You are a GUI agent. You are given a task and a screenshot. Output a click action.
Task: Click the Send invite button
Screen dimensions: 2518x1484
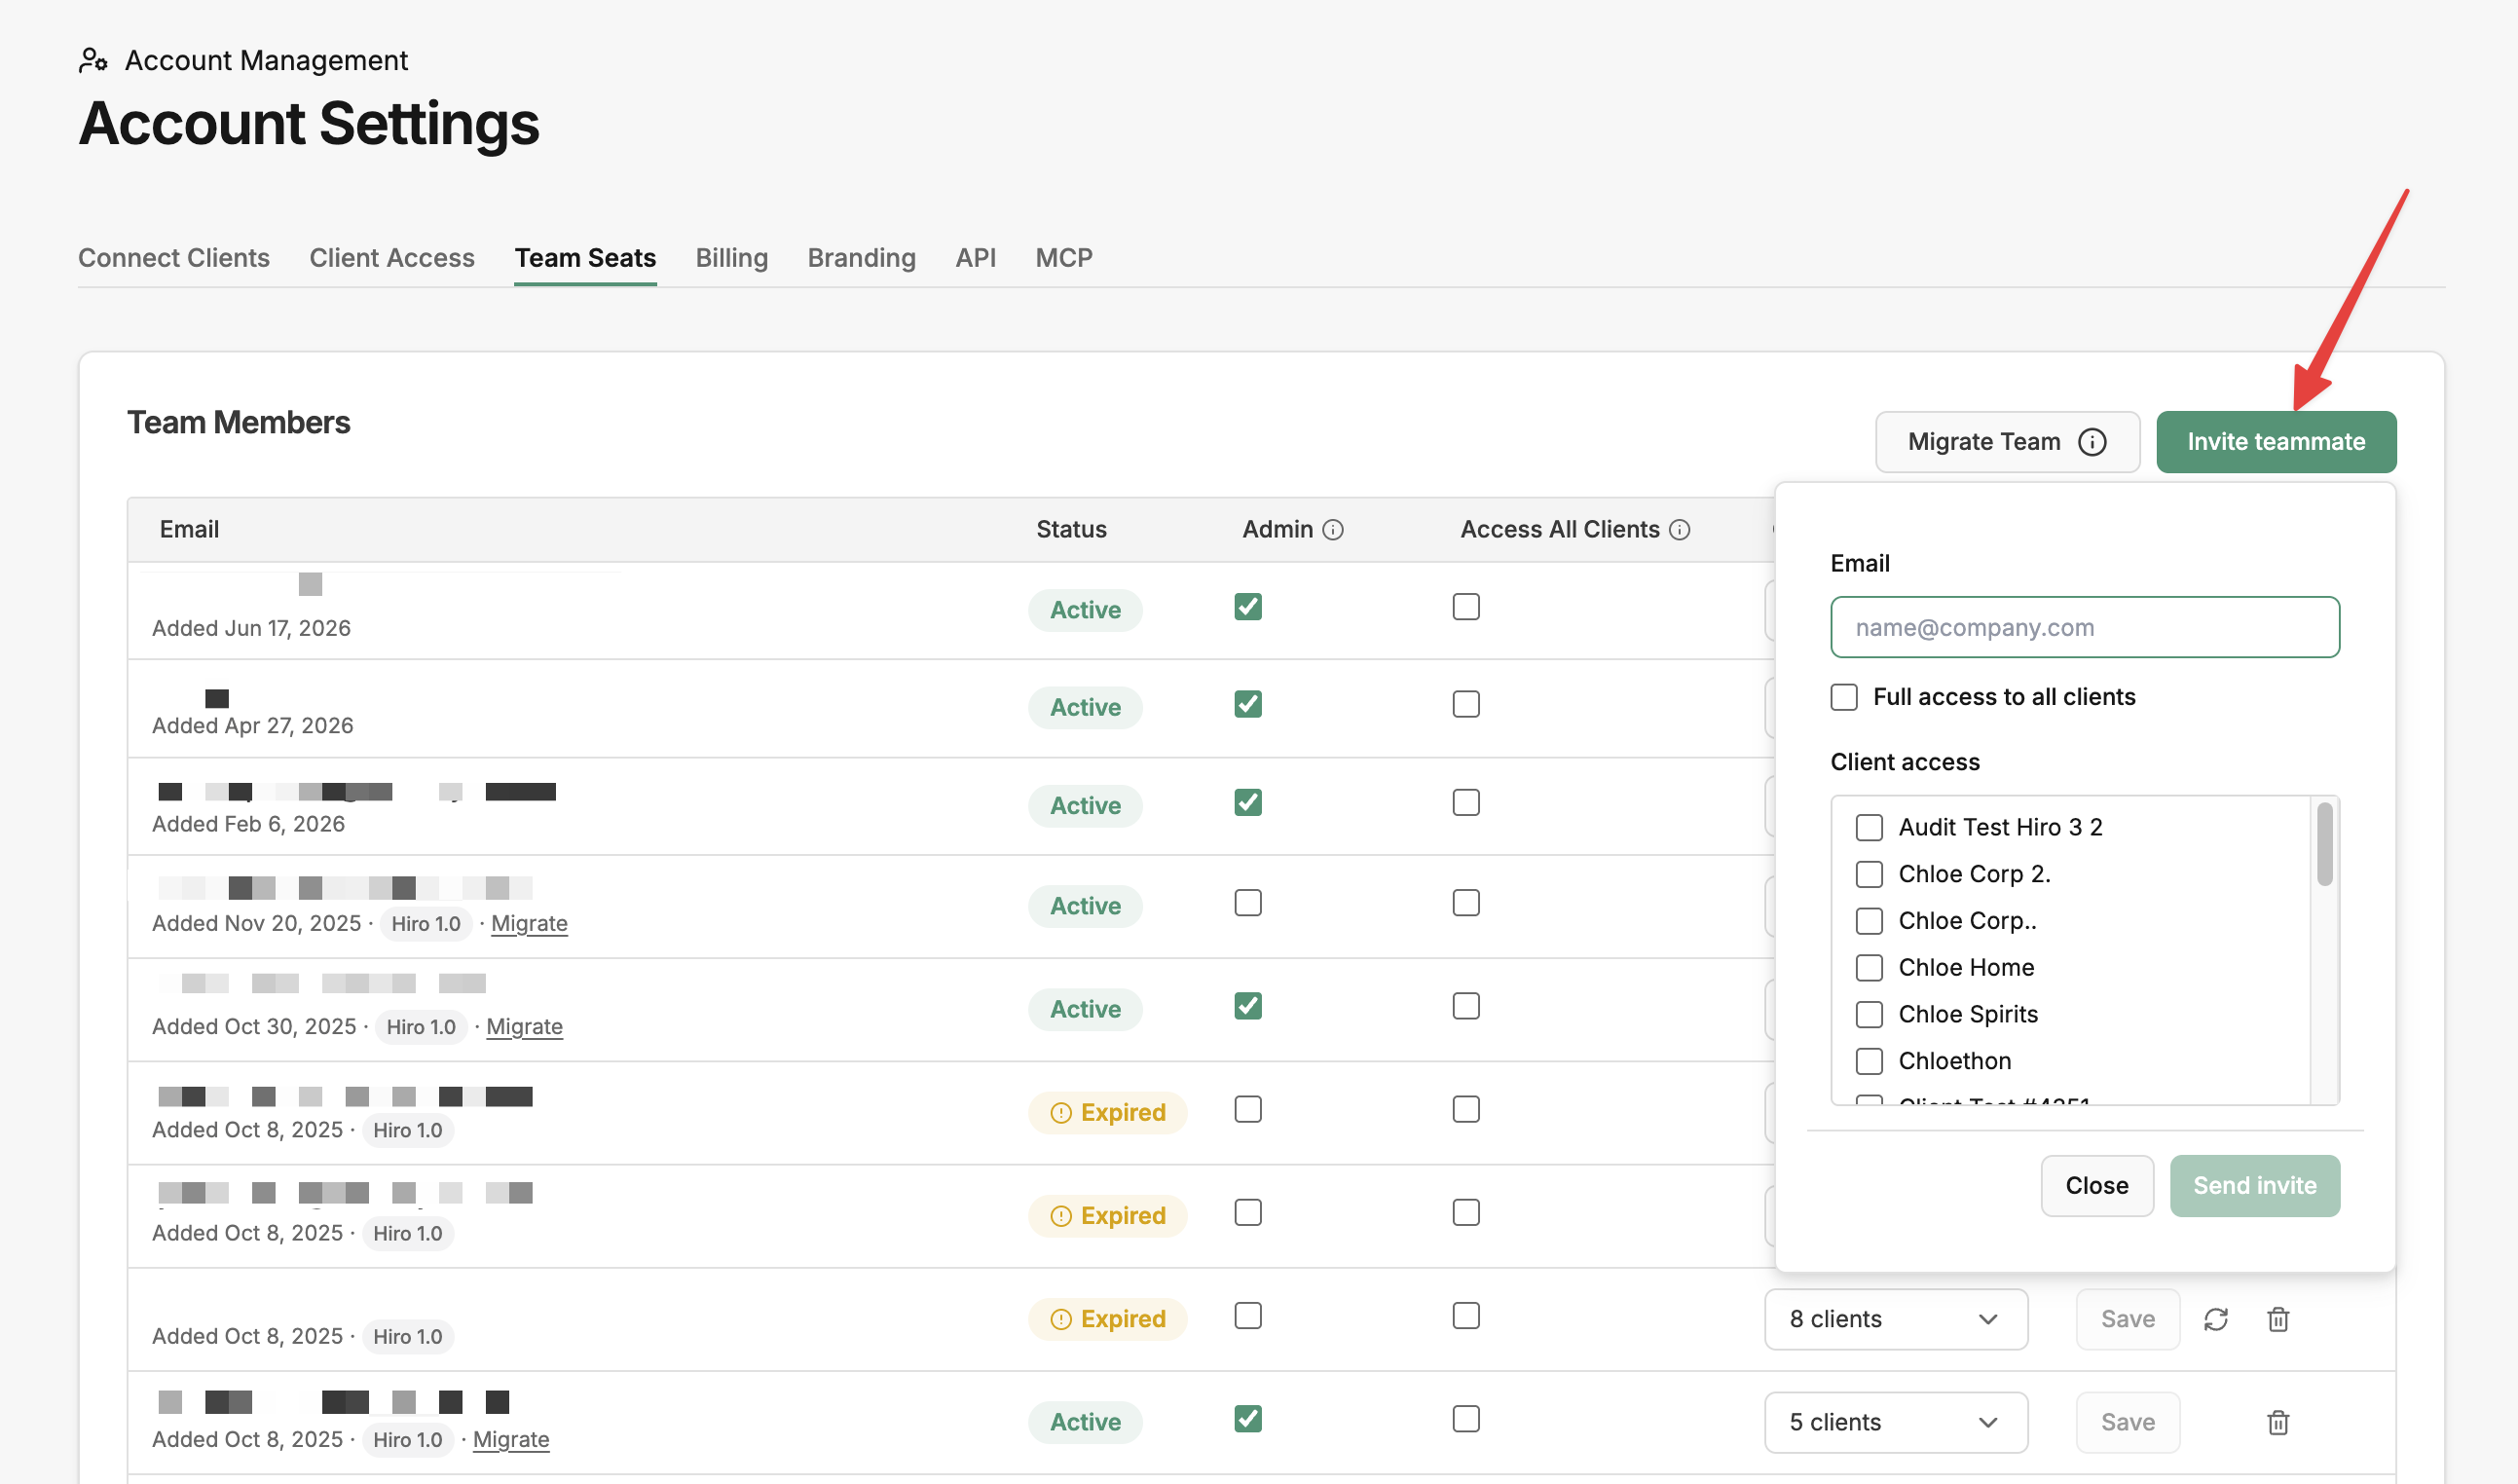pos(2255,1186)
